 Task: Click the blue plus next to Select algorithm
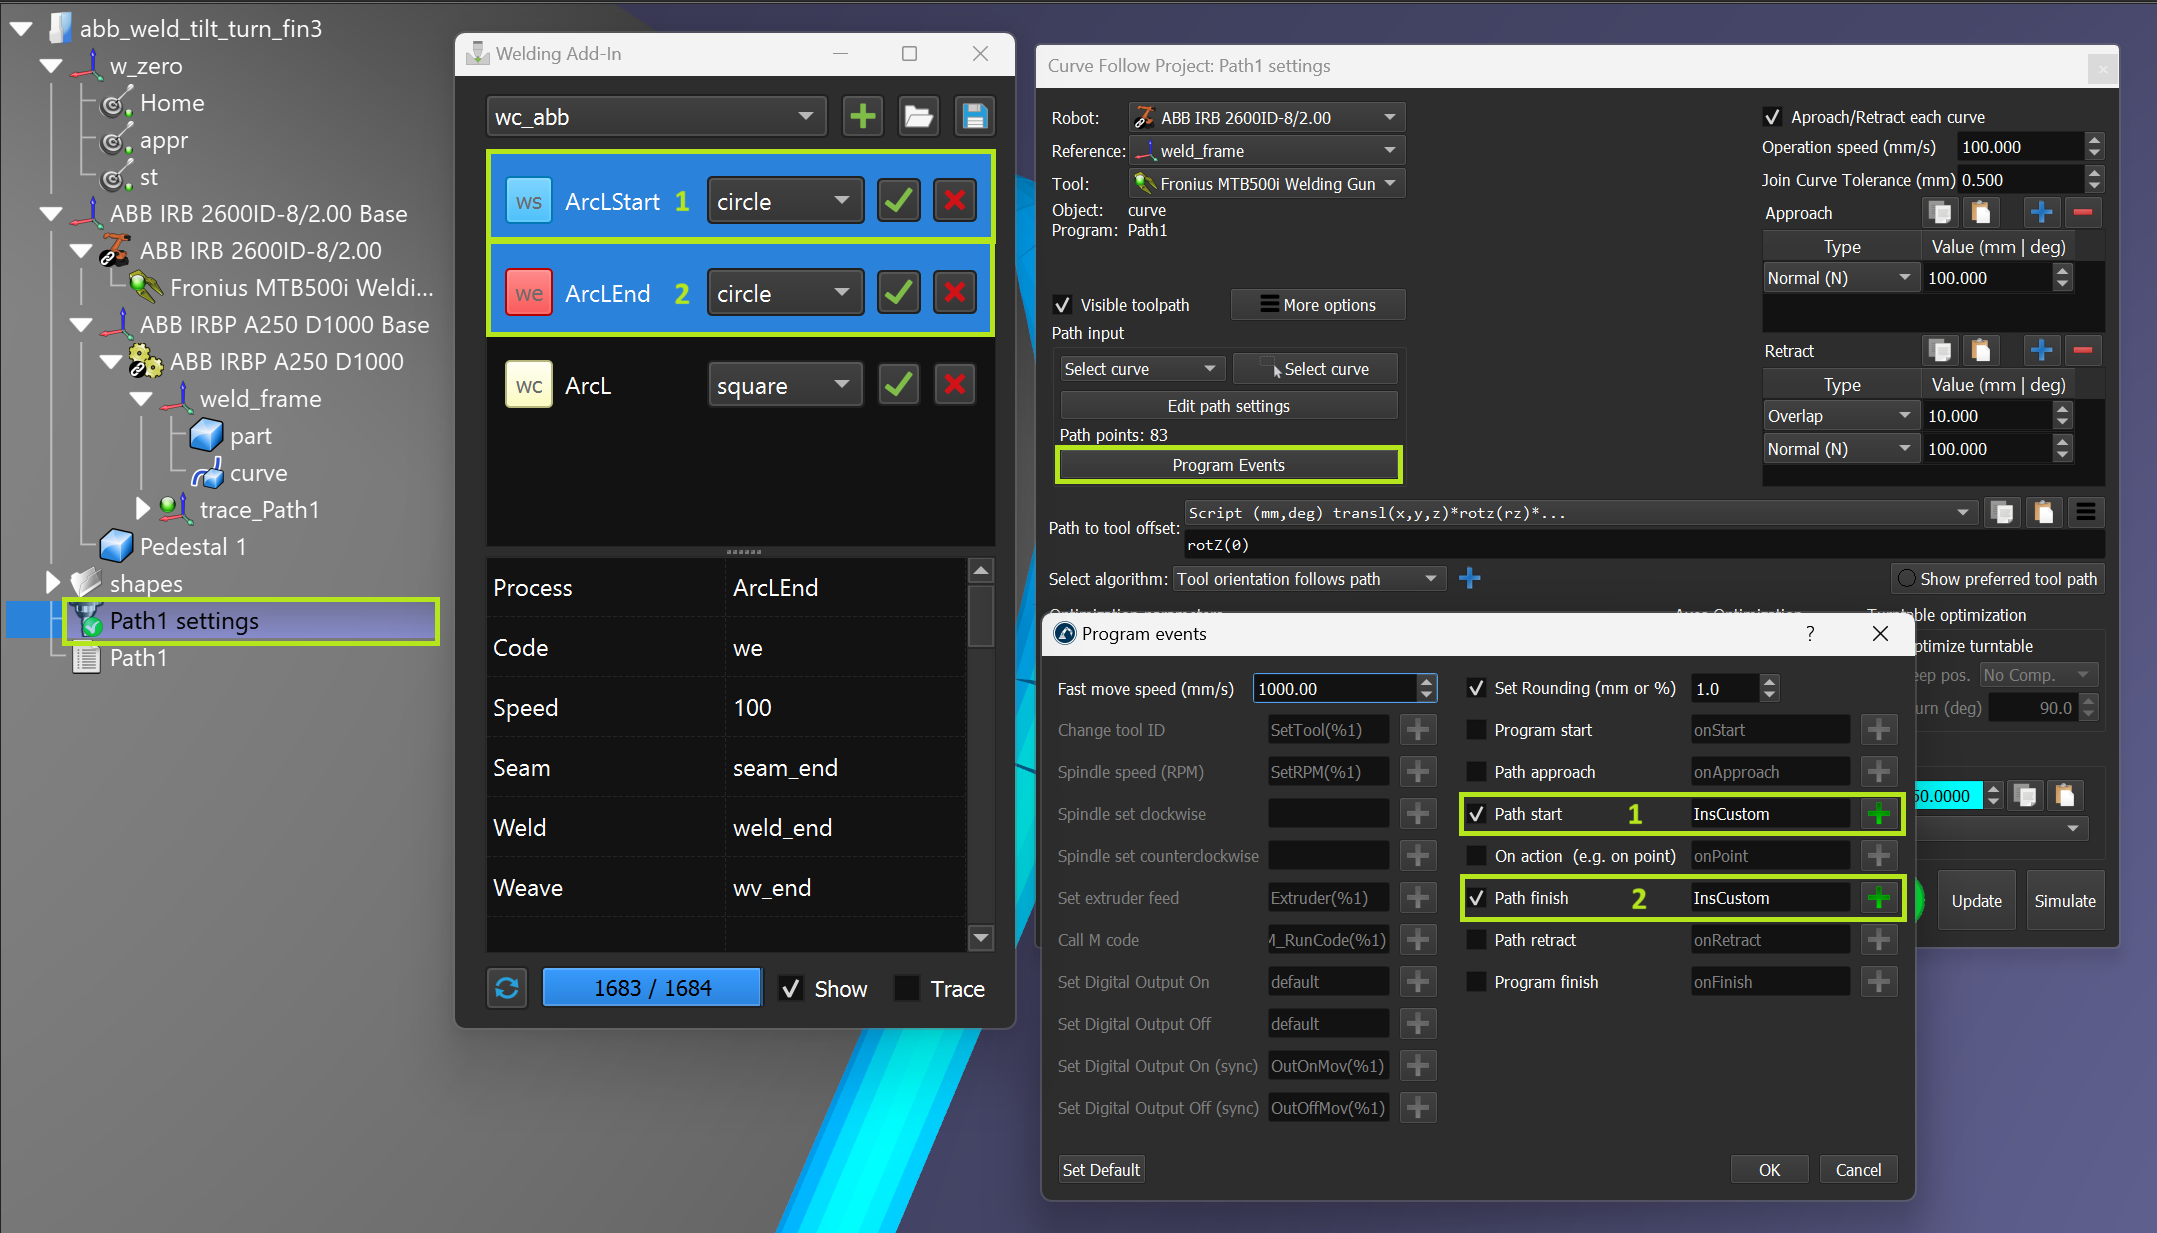coord(1469,578)
